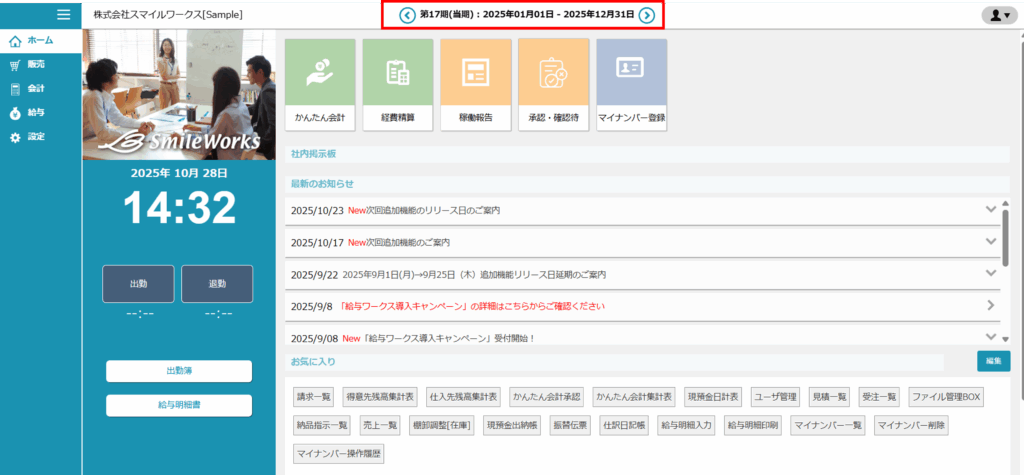This screenshot has height=475, width=1024.
Task: Open the 稼働報告 tile icon
Action: click(x=475, y=72)
